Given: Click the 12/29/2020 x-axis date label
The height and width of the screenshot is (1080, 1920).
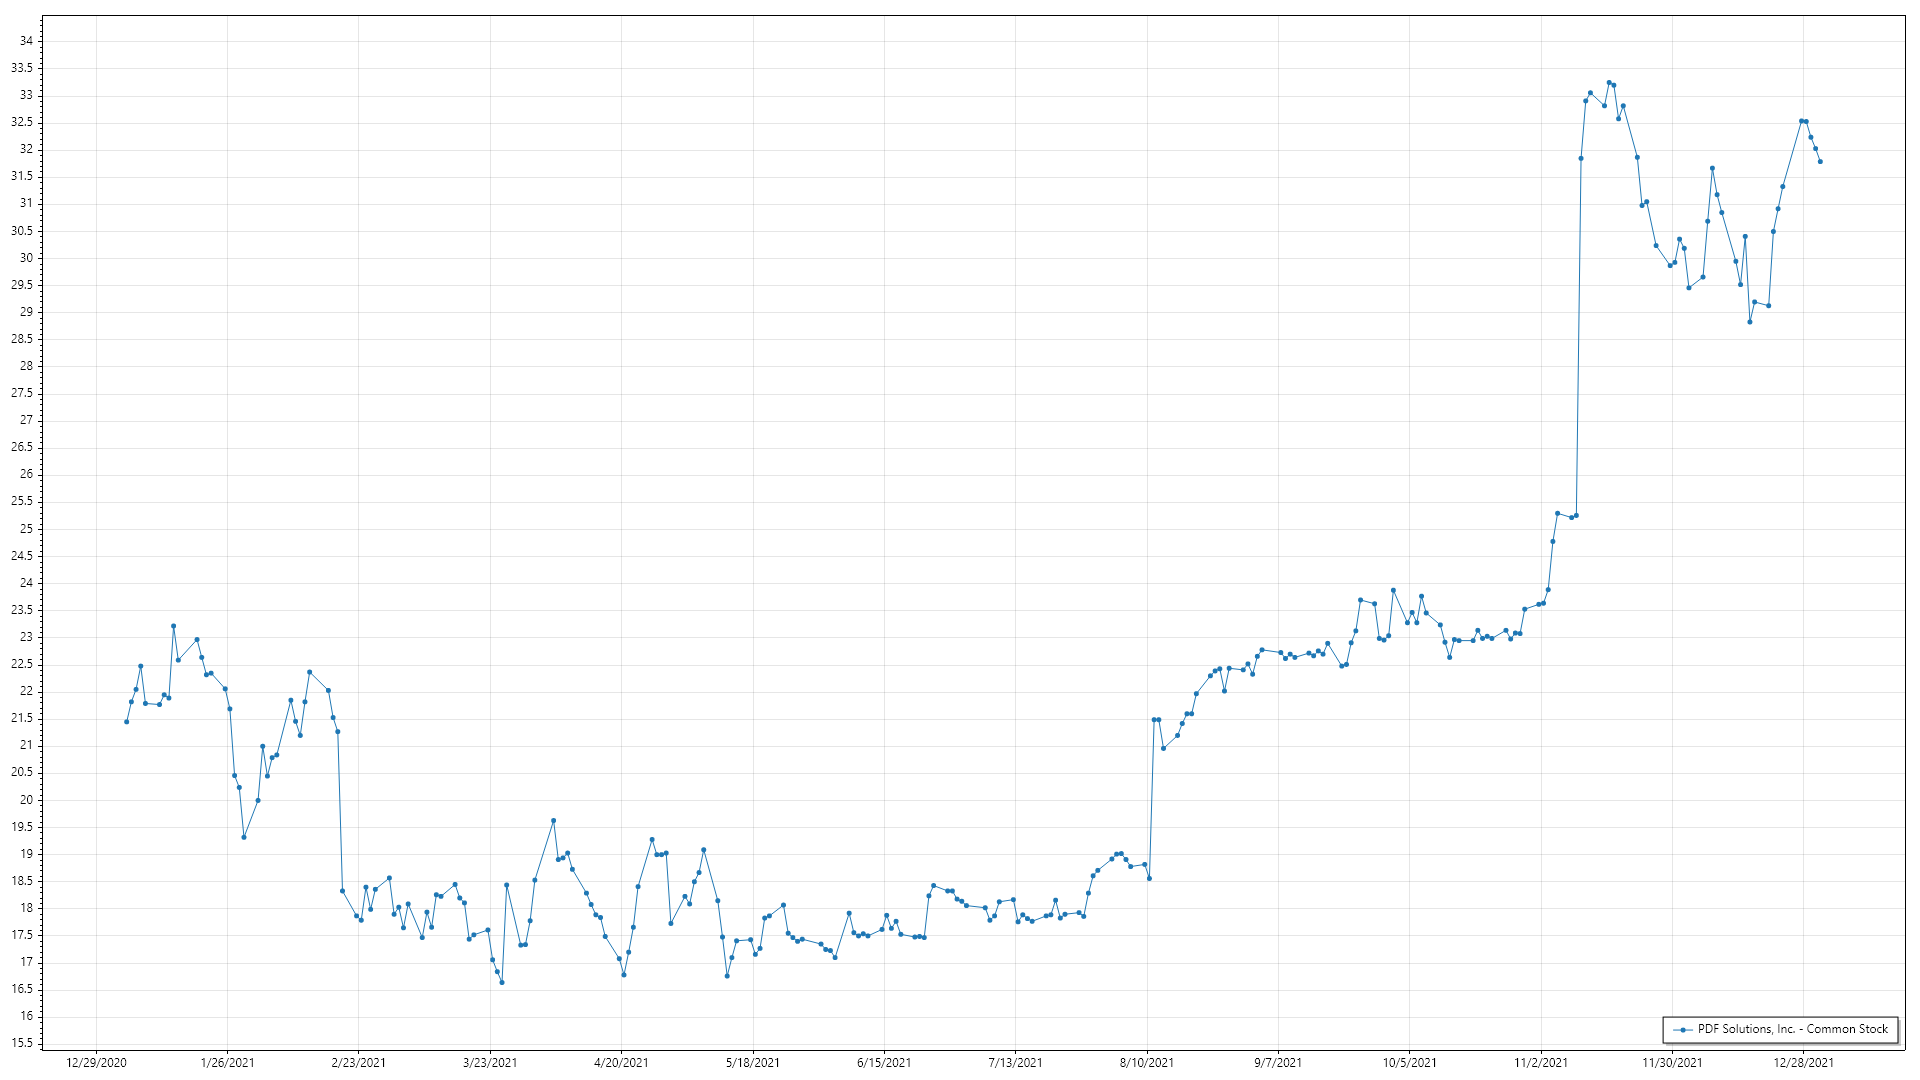Looking at the screenshot, I should pyautogui.click(x=96, y=1062).
